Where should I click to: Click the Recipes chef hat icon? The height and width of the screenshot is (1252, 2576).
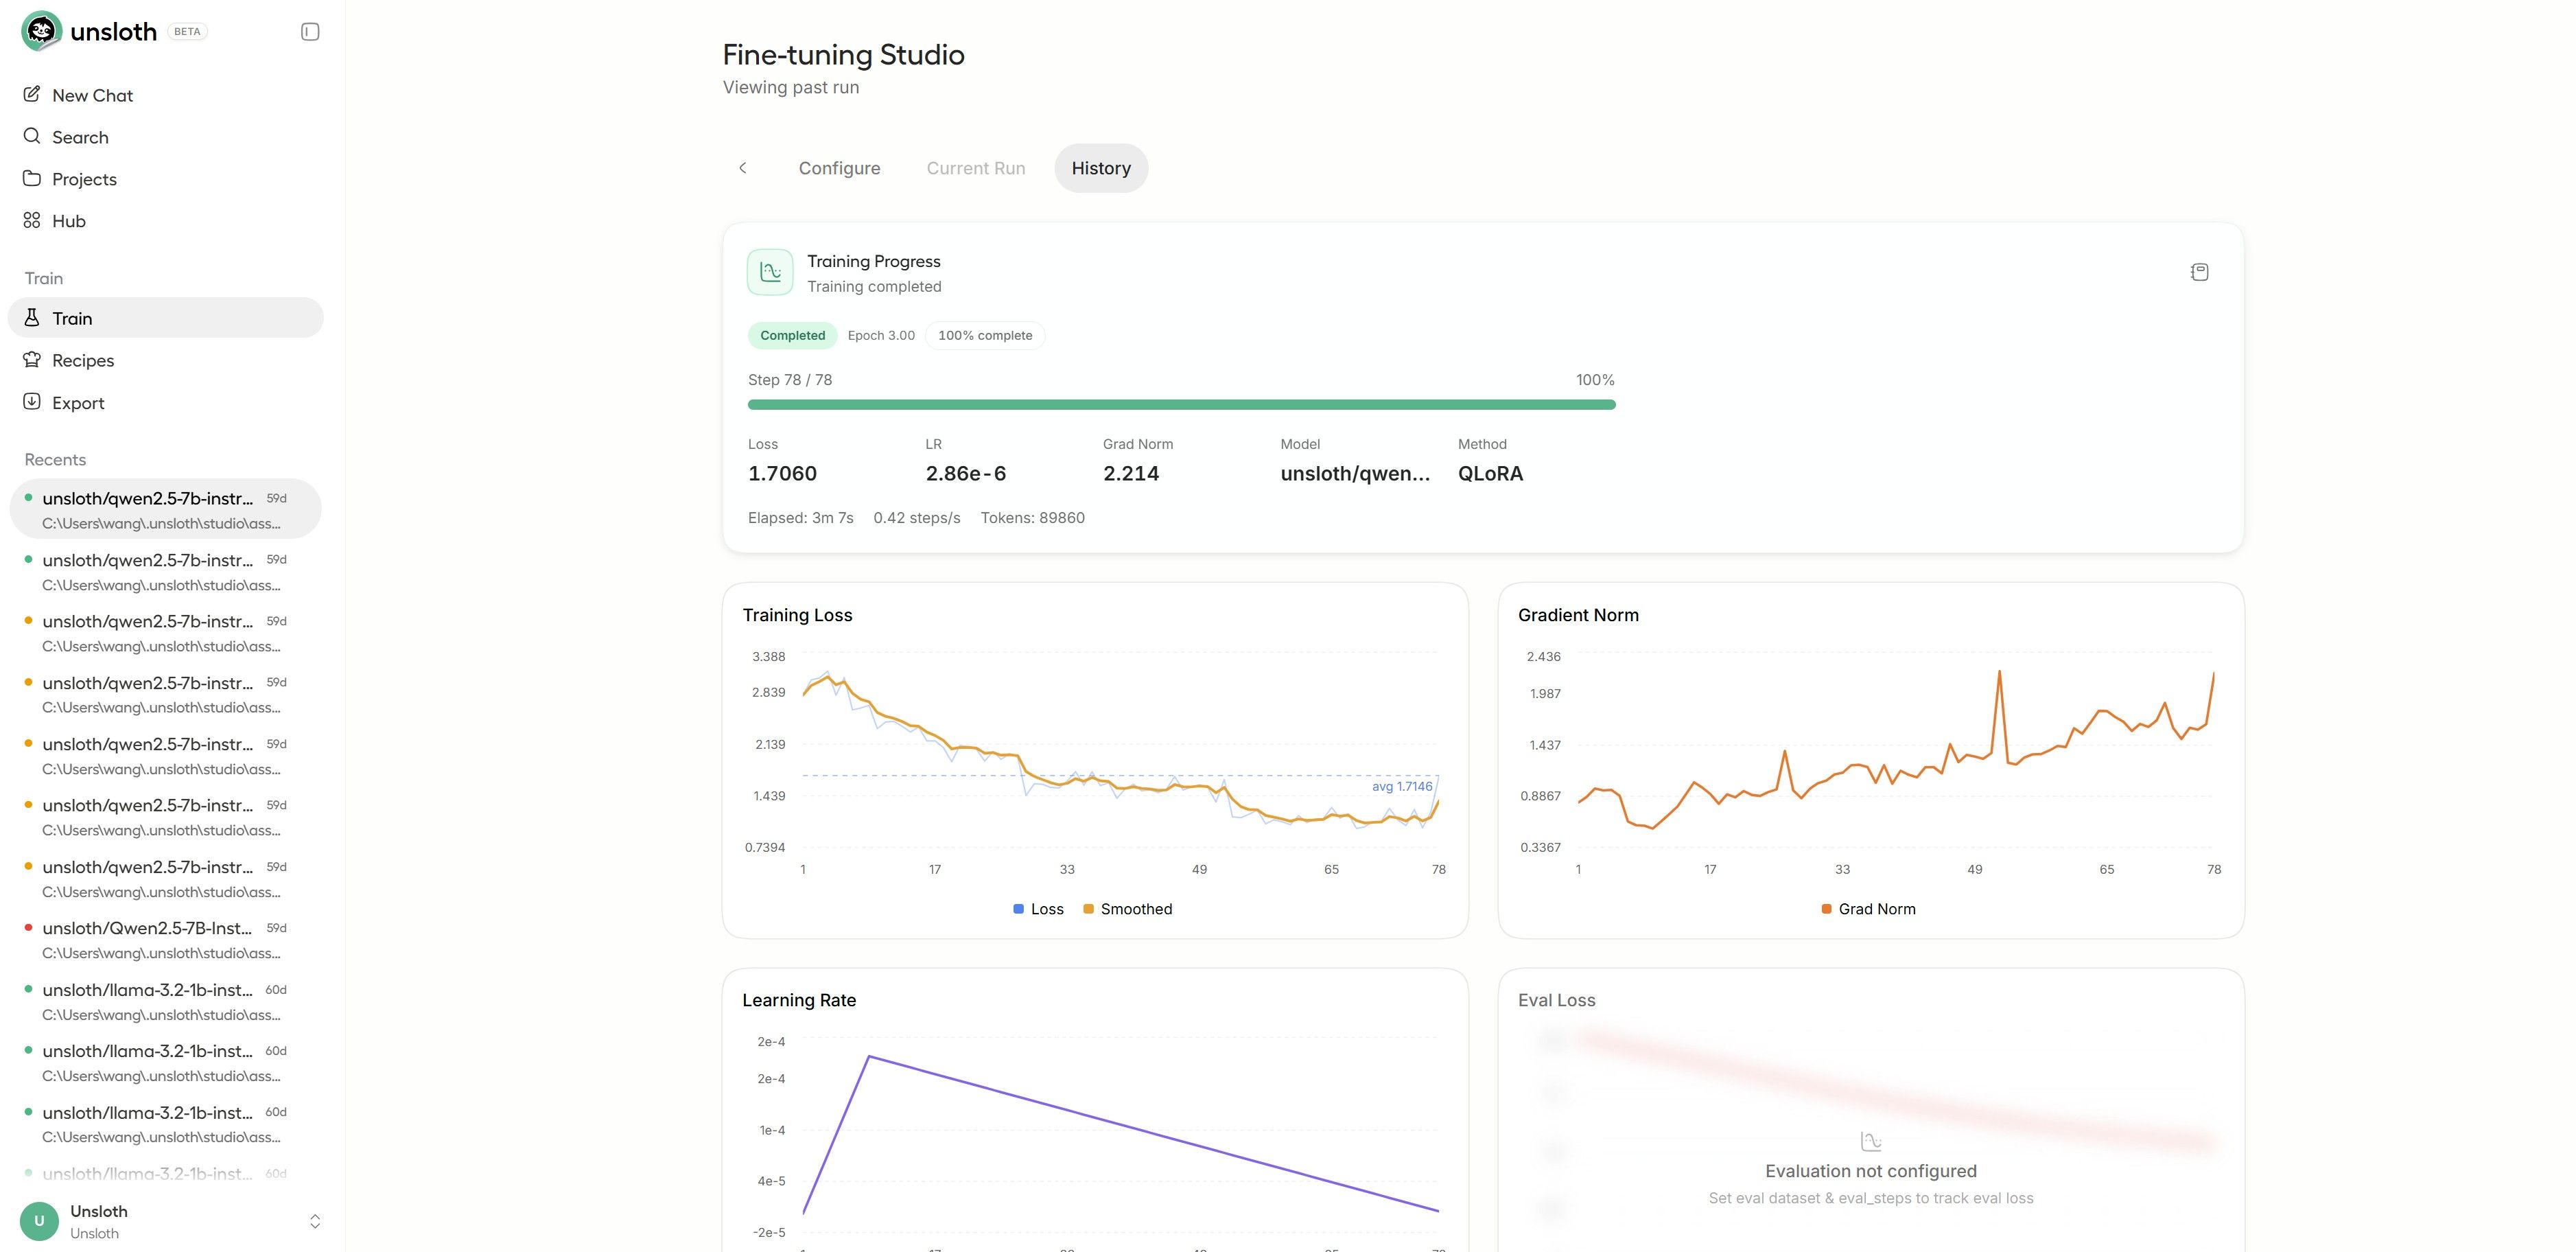click(32, 359)
